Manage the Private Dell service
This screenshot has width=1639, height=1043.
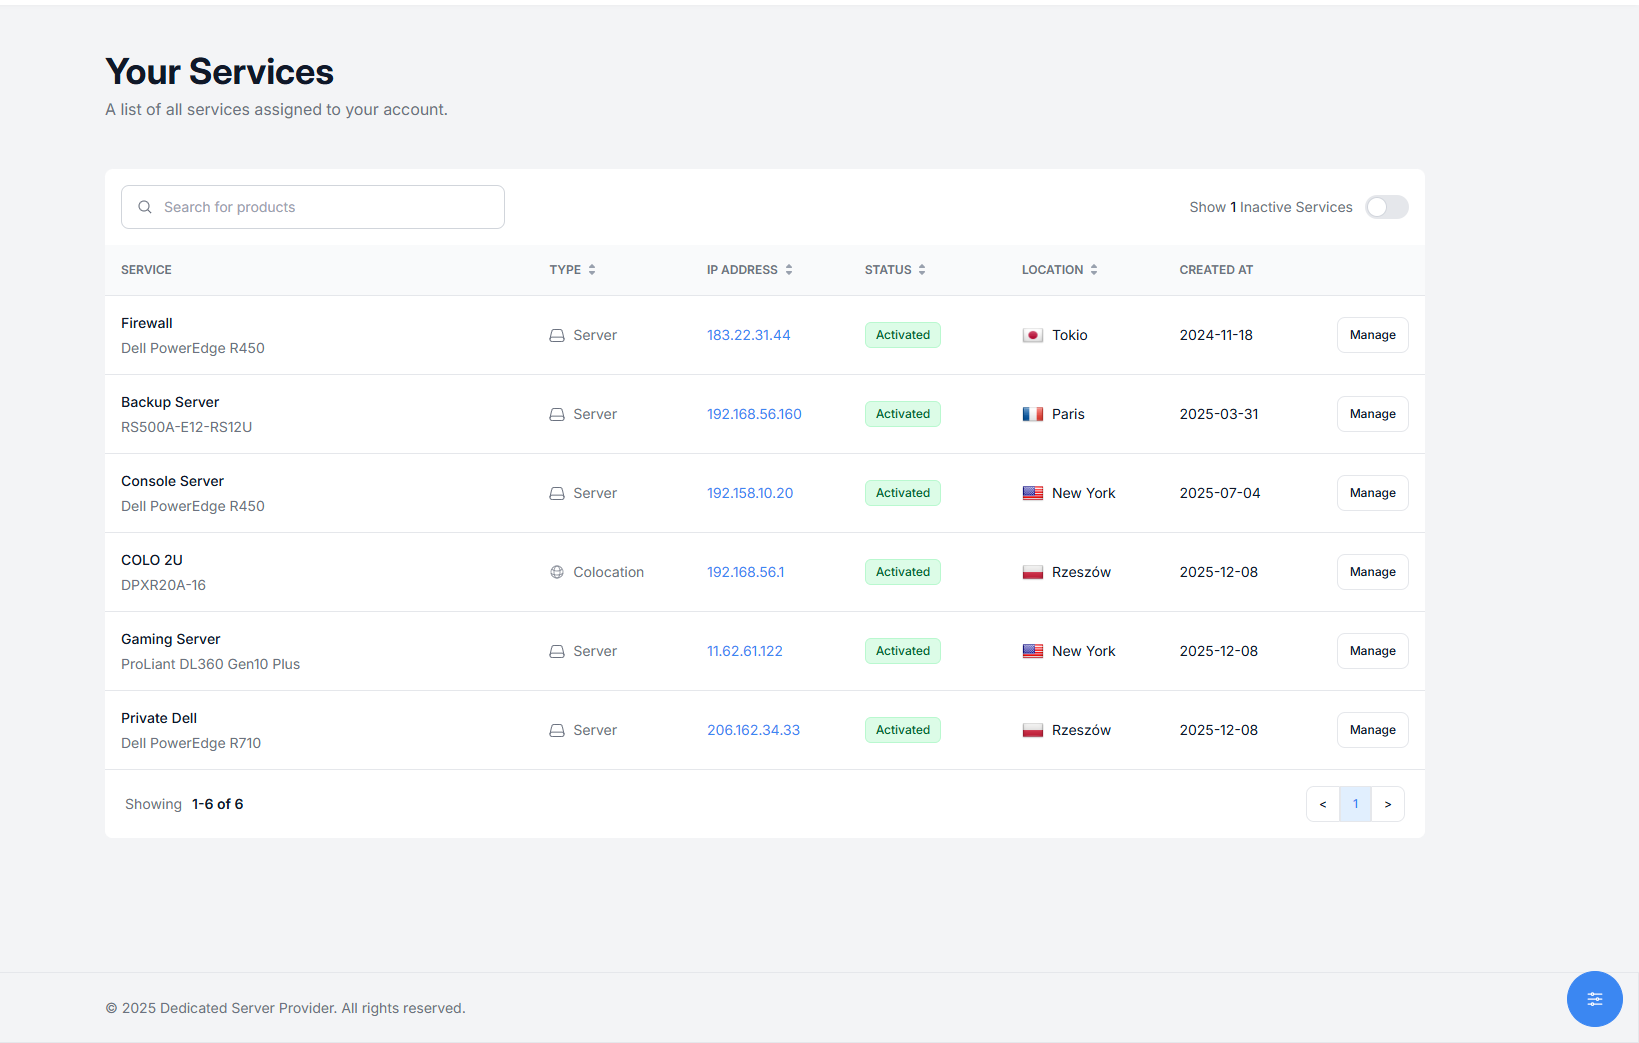pyautogui.click(x=1372, y=730)
